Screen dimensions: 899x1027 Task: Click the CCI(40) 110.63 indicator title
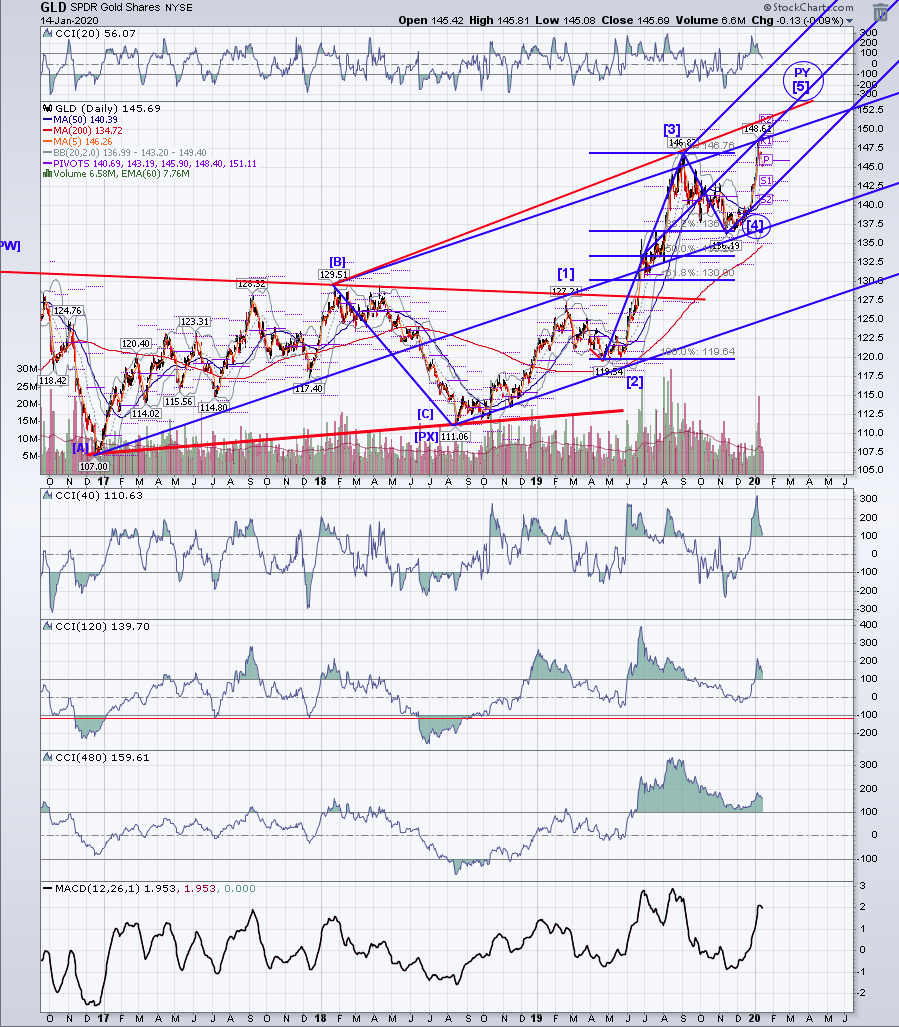point(99,496)
